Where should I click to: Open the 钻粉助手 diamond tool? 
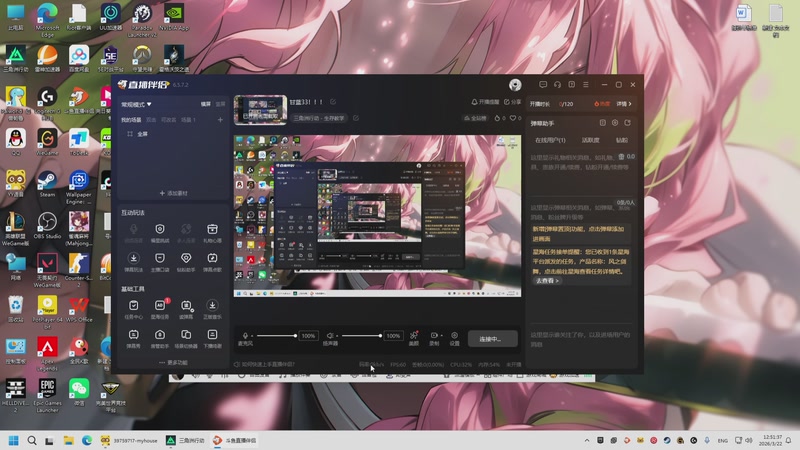pyautogui.click(x=186, y=262)
